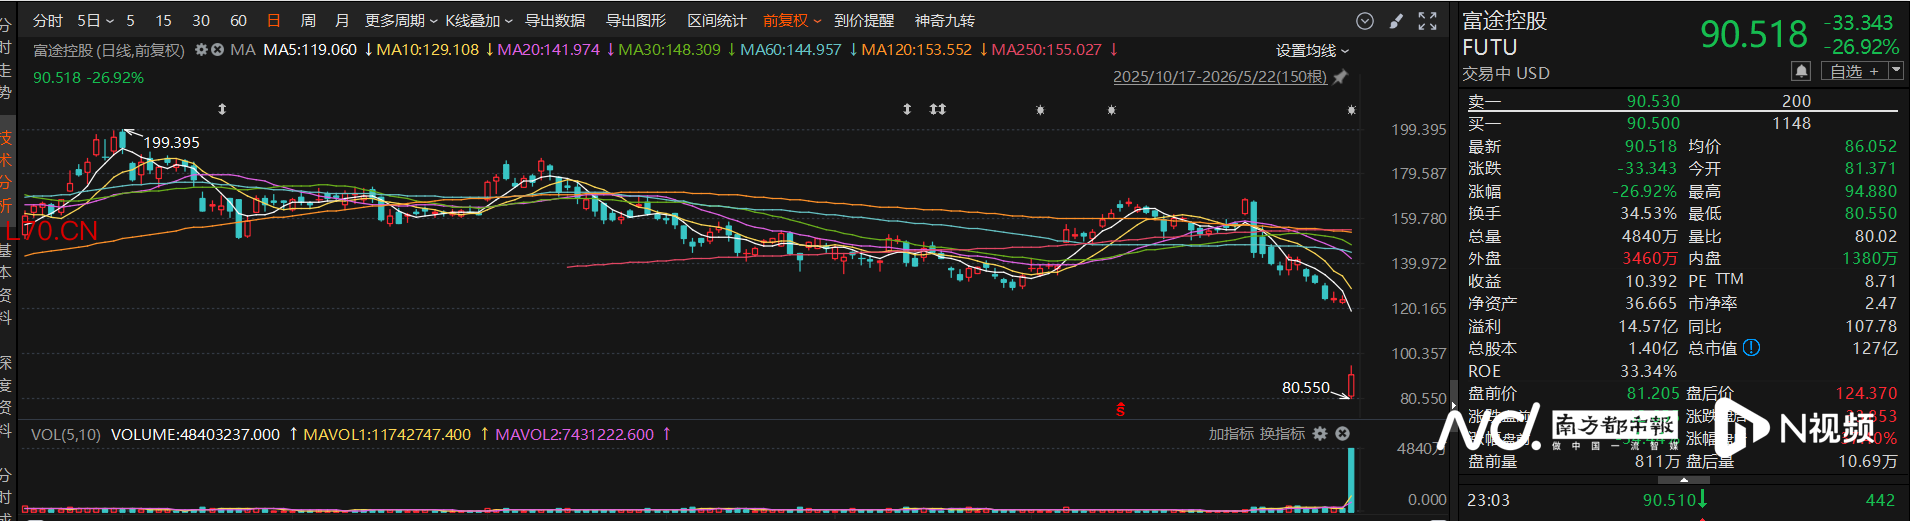Click the 换手 turnover value 34.53%

click(1648, 213)
